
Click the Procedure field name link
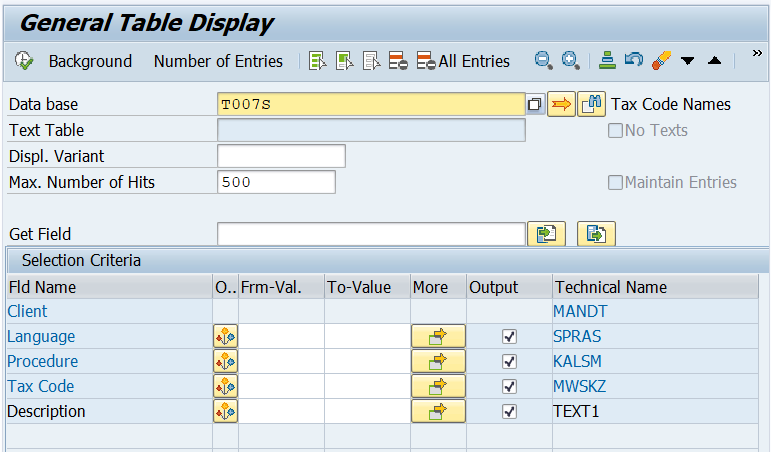click(43, 362)
